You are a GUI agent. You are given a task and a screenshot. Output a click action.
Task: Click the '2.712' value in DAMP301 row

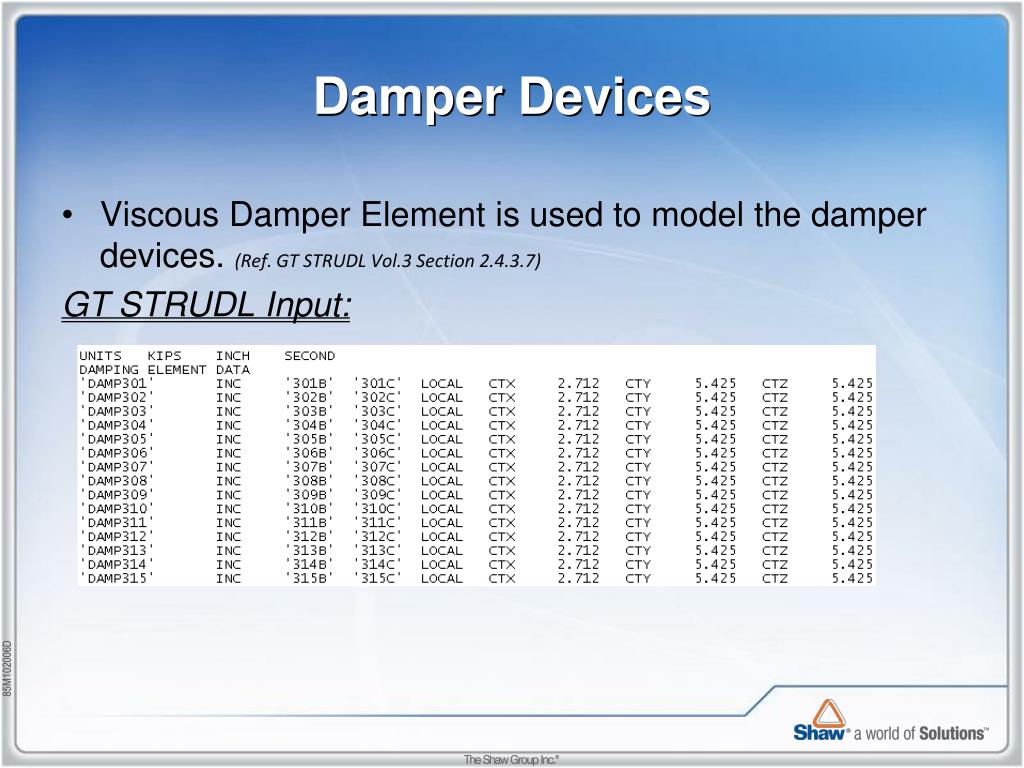pyautogui.click(x=578, y=383)
